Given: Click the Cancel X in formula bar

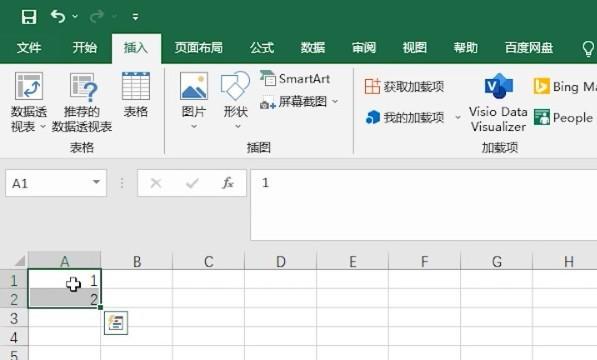Looking at the screenshot, I should [156, 183].
